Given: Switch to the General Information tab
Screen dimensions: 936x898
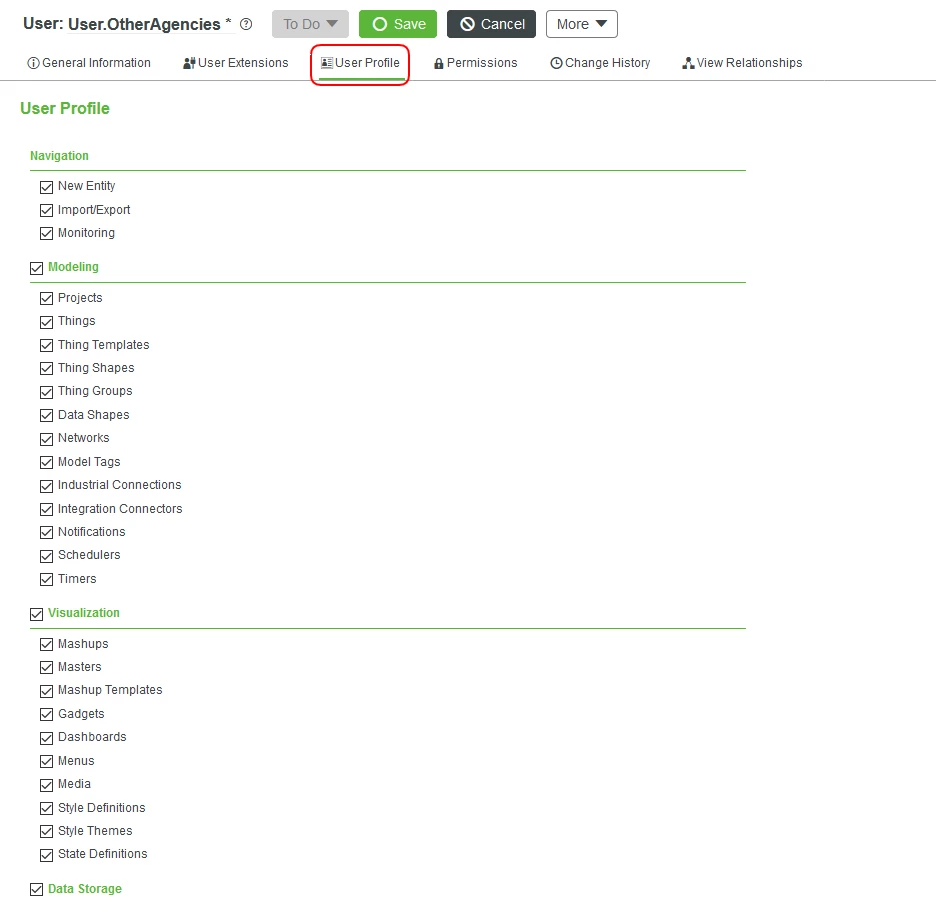Looking at the screenshot, I should pyautogui.click(x=89, y=62).
